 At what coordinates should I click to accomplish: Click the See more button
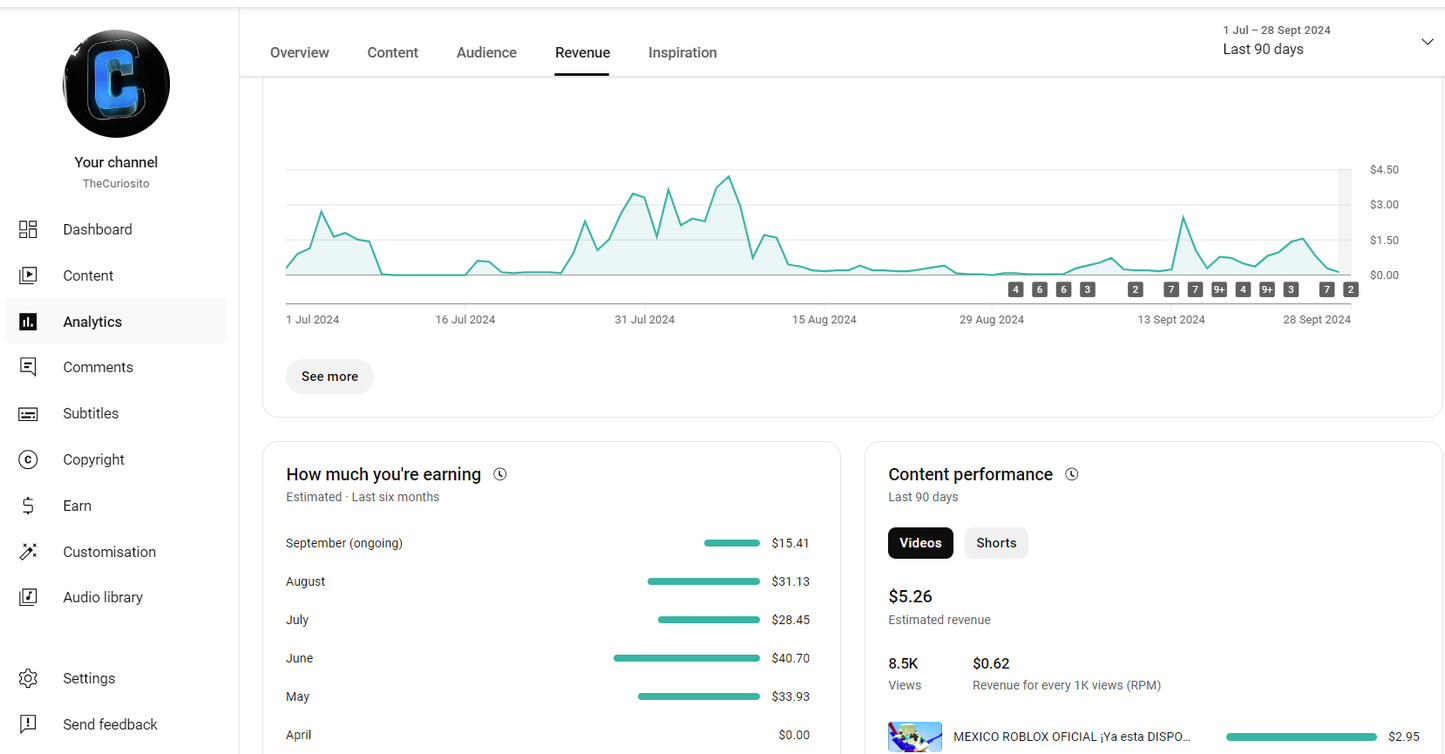tap(329, 377)
